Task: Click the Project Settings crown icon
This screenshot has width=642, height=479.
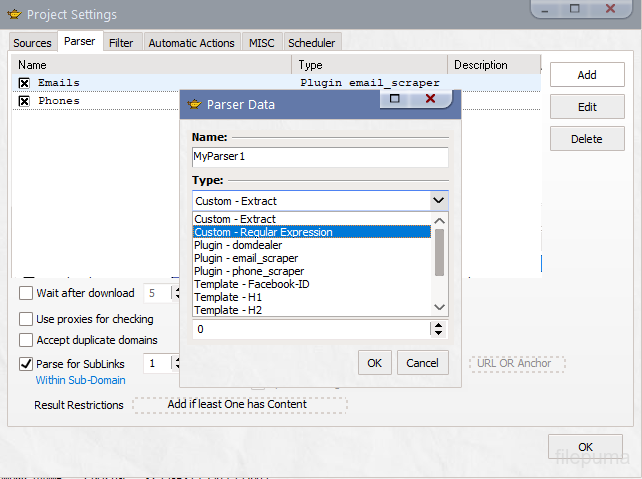Action: (x=13, y=14)
